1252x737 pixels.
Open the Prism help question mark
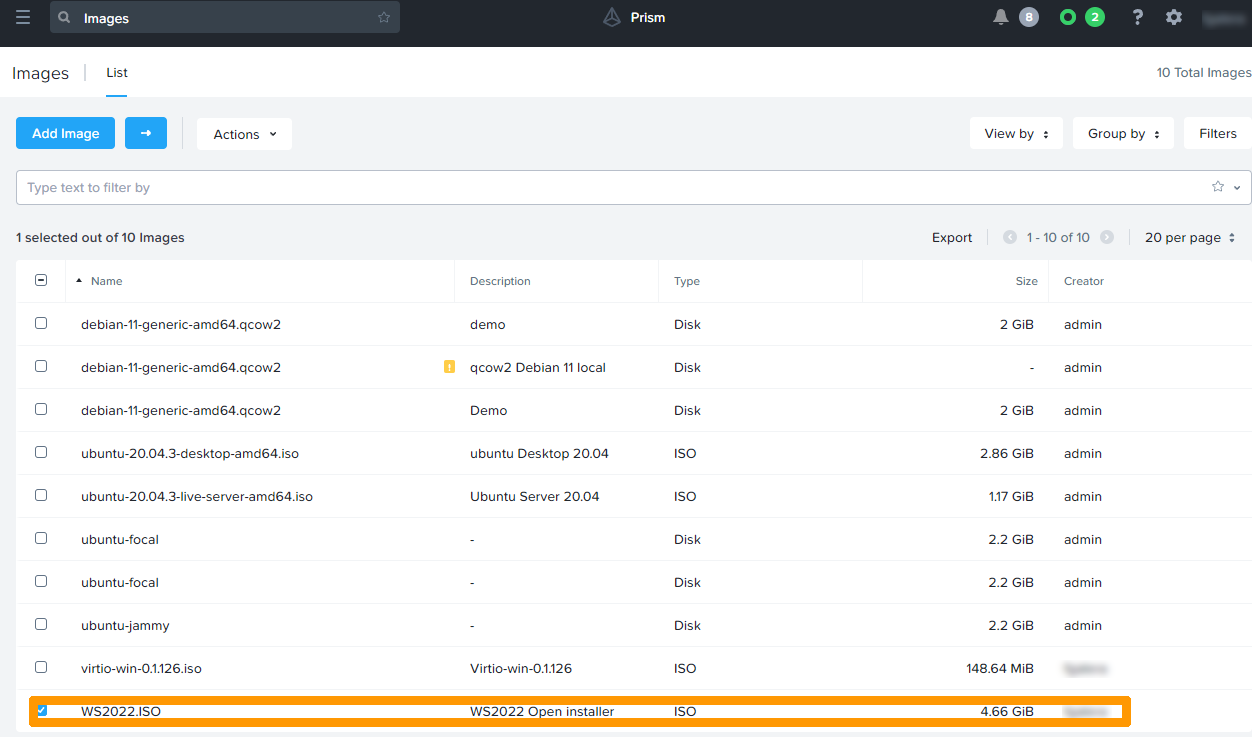pos(1137,17)
